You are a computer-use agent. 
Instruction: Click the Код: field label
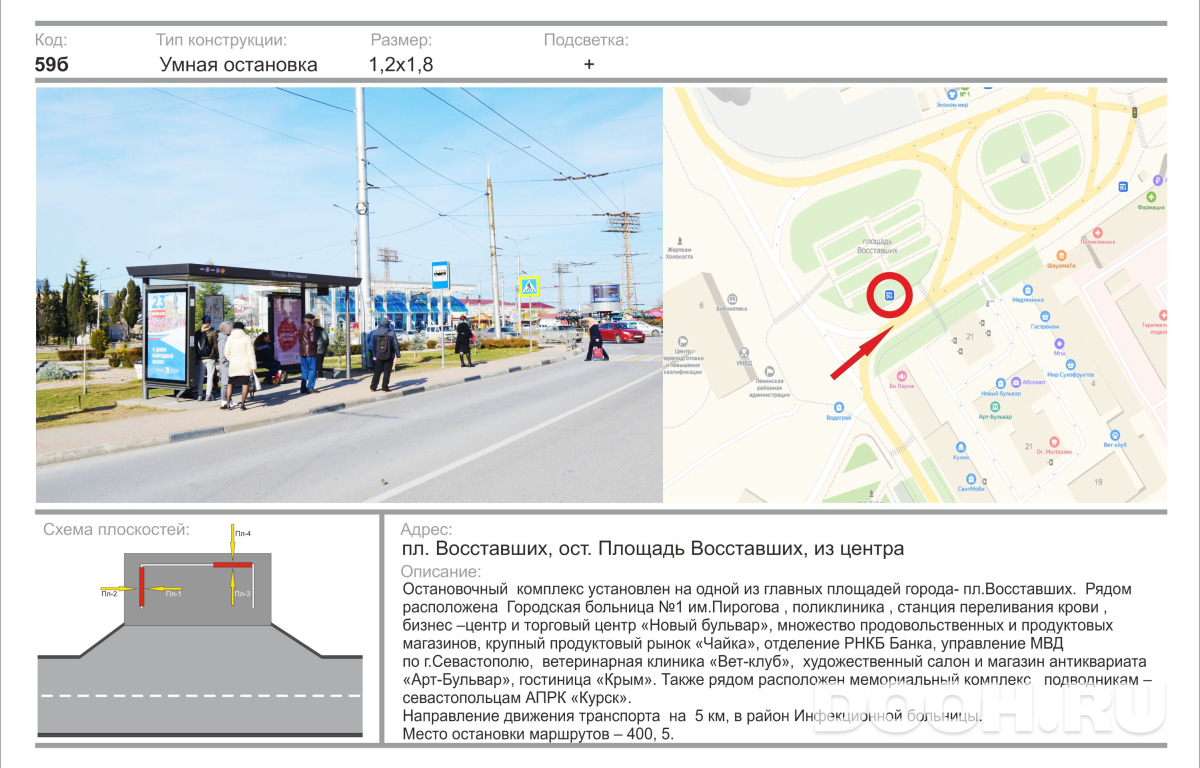(x=51, y=40)
